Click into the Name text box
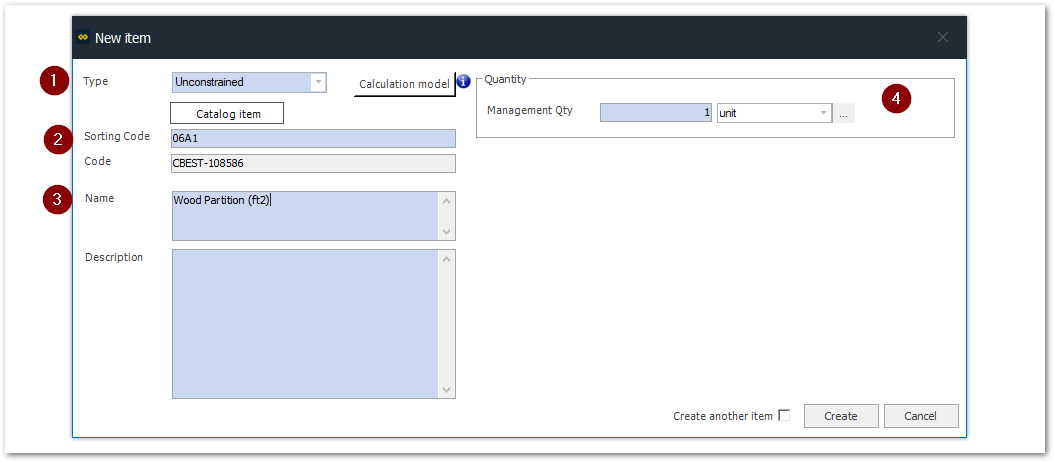The height and width of the screenshot is (462, 1054). click(x=305, y=216)
